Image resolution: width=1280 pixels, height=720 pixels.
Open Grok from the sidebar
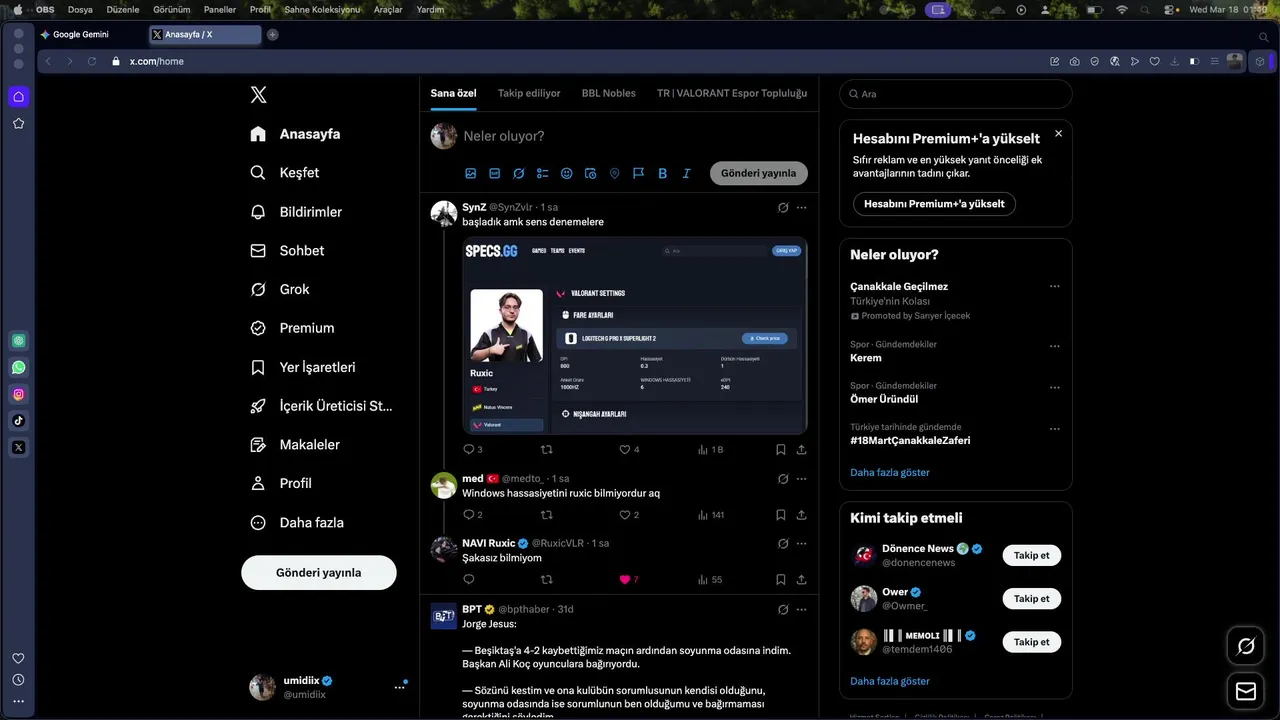(x=280, y=289)
